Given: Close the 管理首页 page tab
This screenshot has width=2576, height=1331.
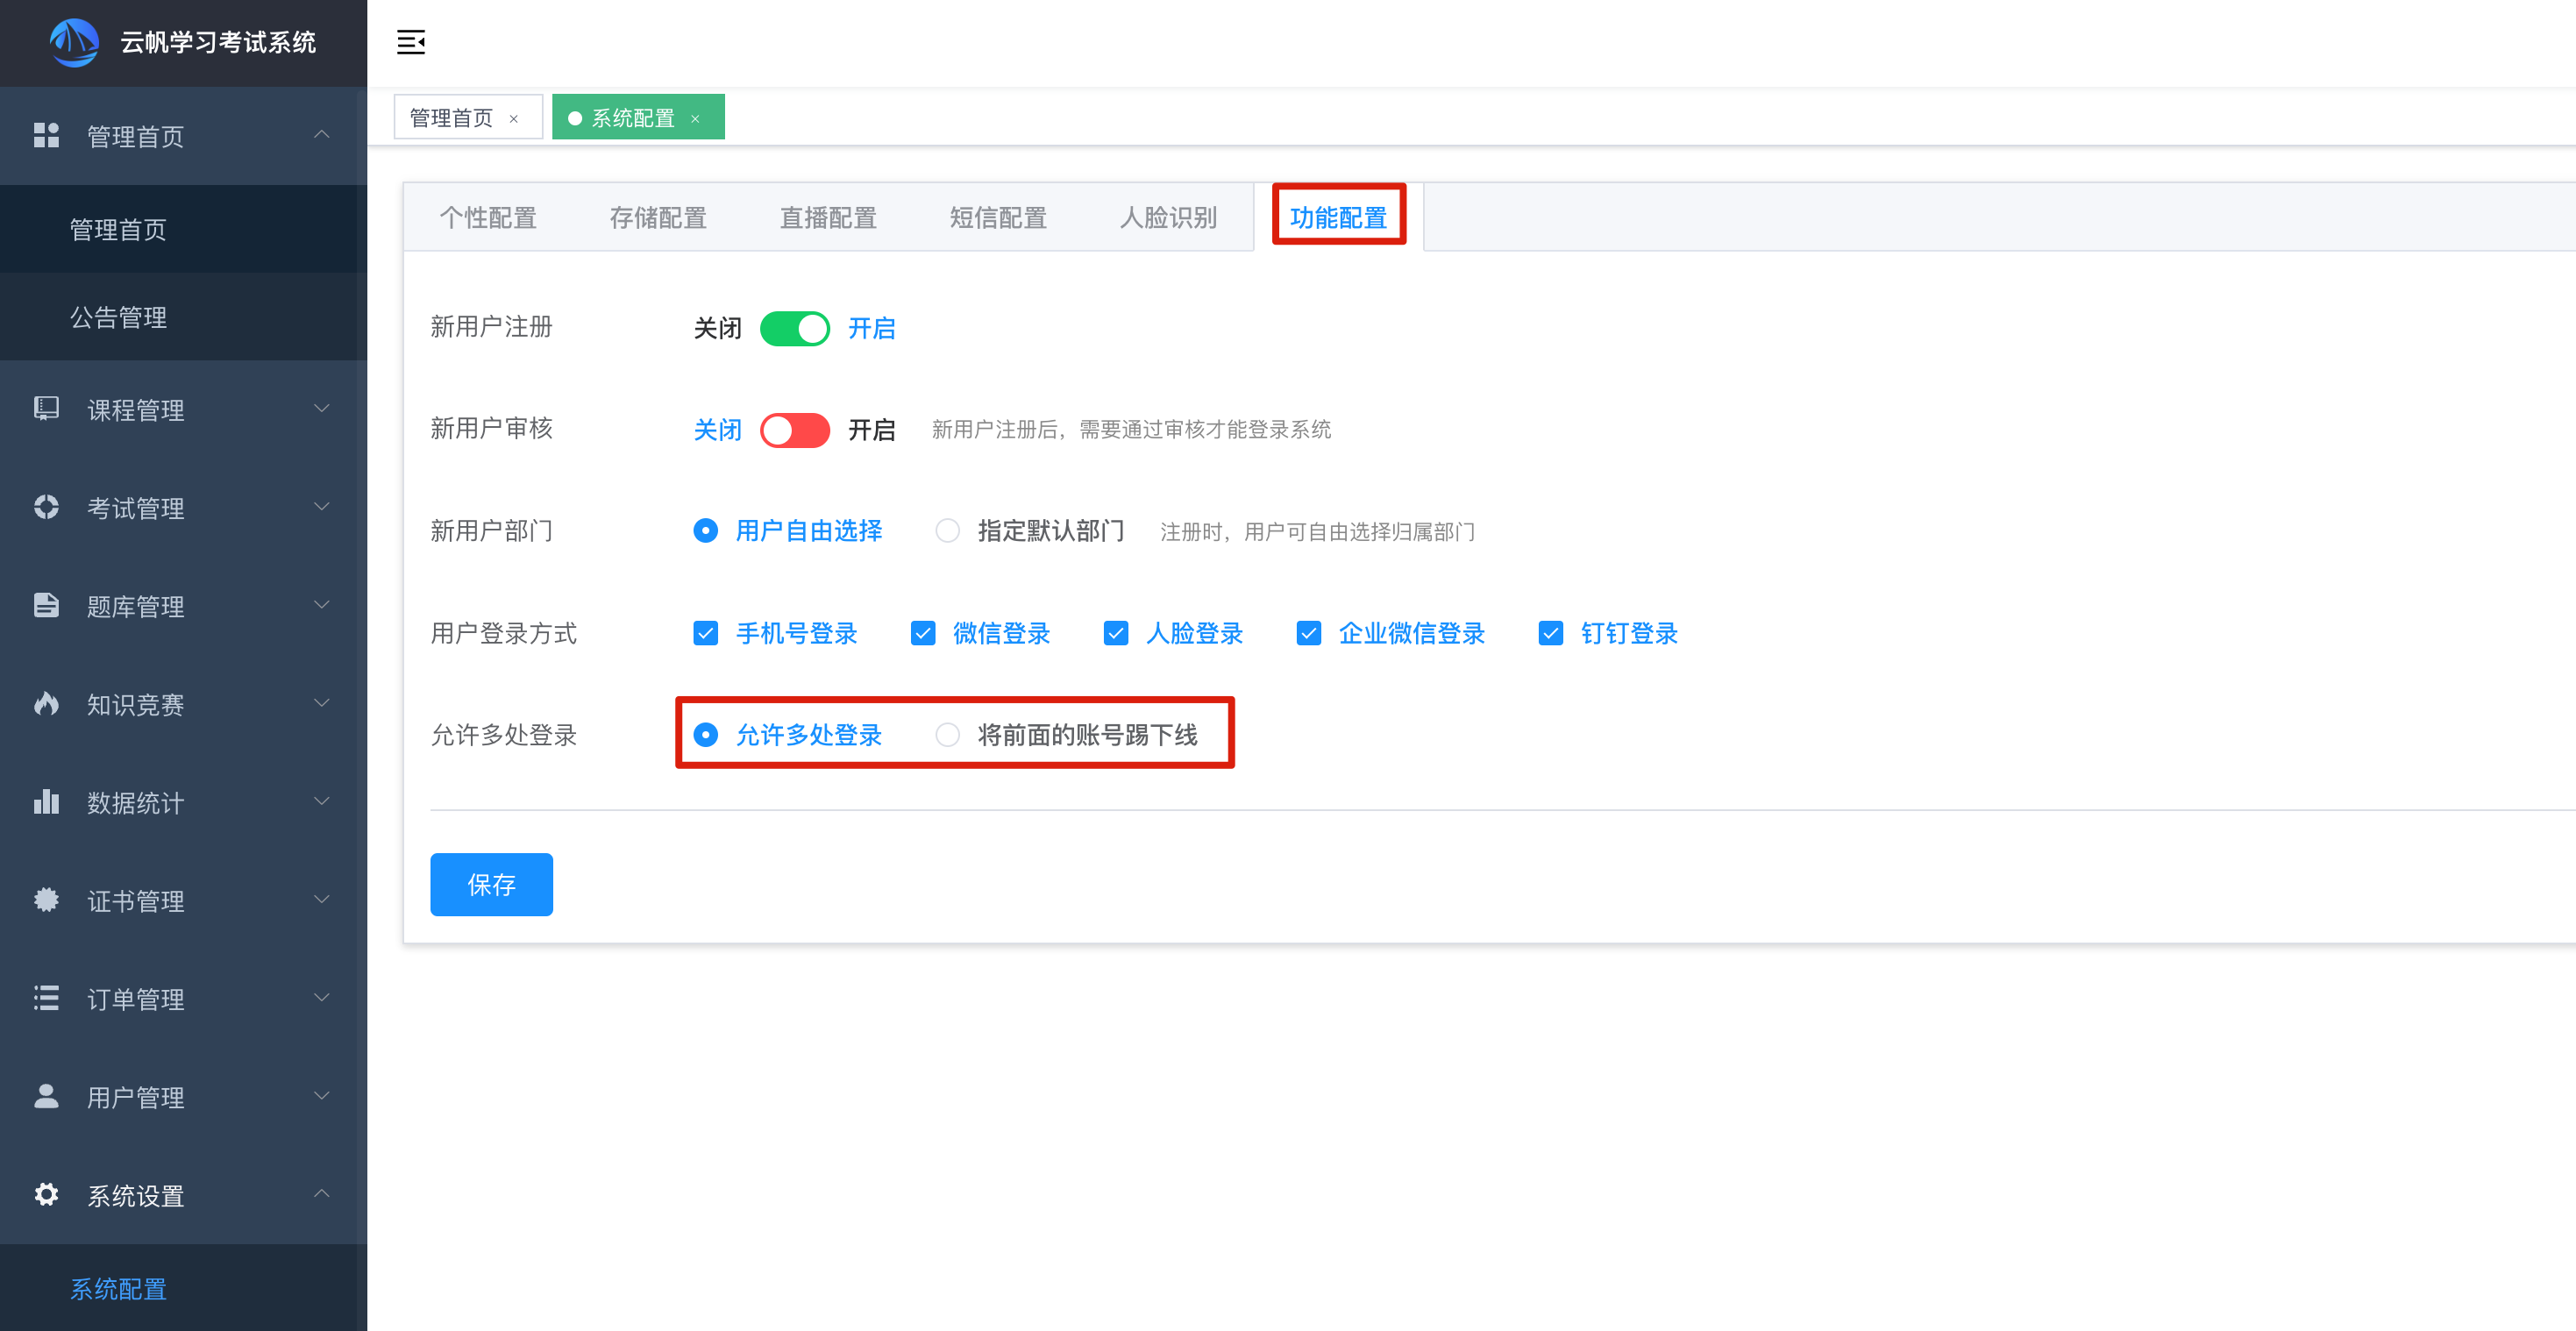Looking at the screenshot, I should [x=514, y=118].
